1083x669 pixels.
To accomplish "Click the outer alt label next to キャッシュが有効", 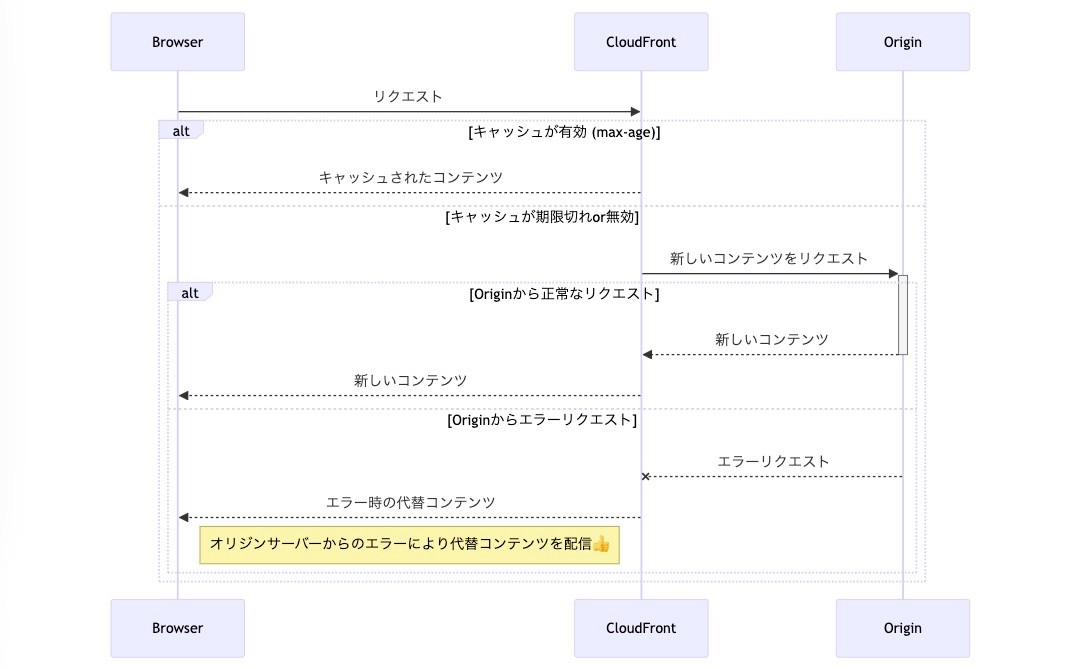I will 181,130.
